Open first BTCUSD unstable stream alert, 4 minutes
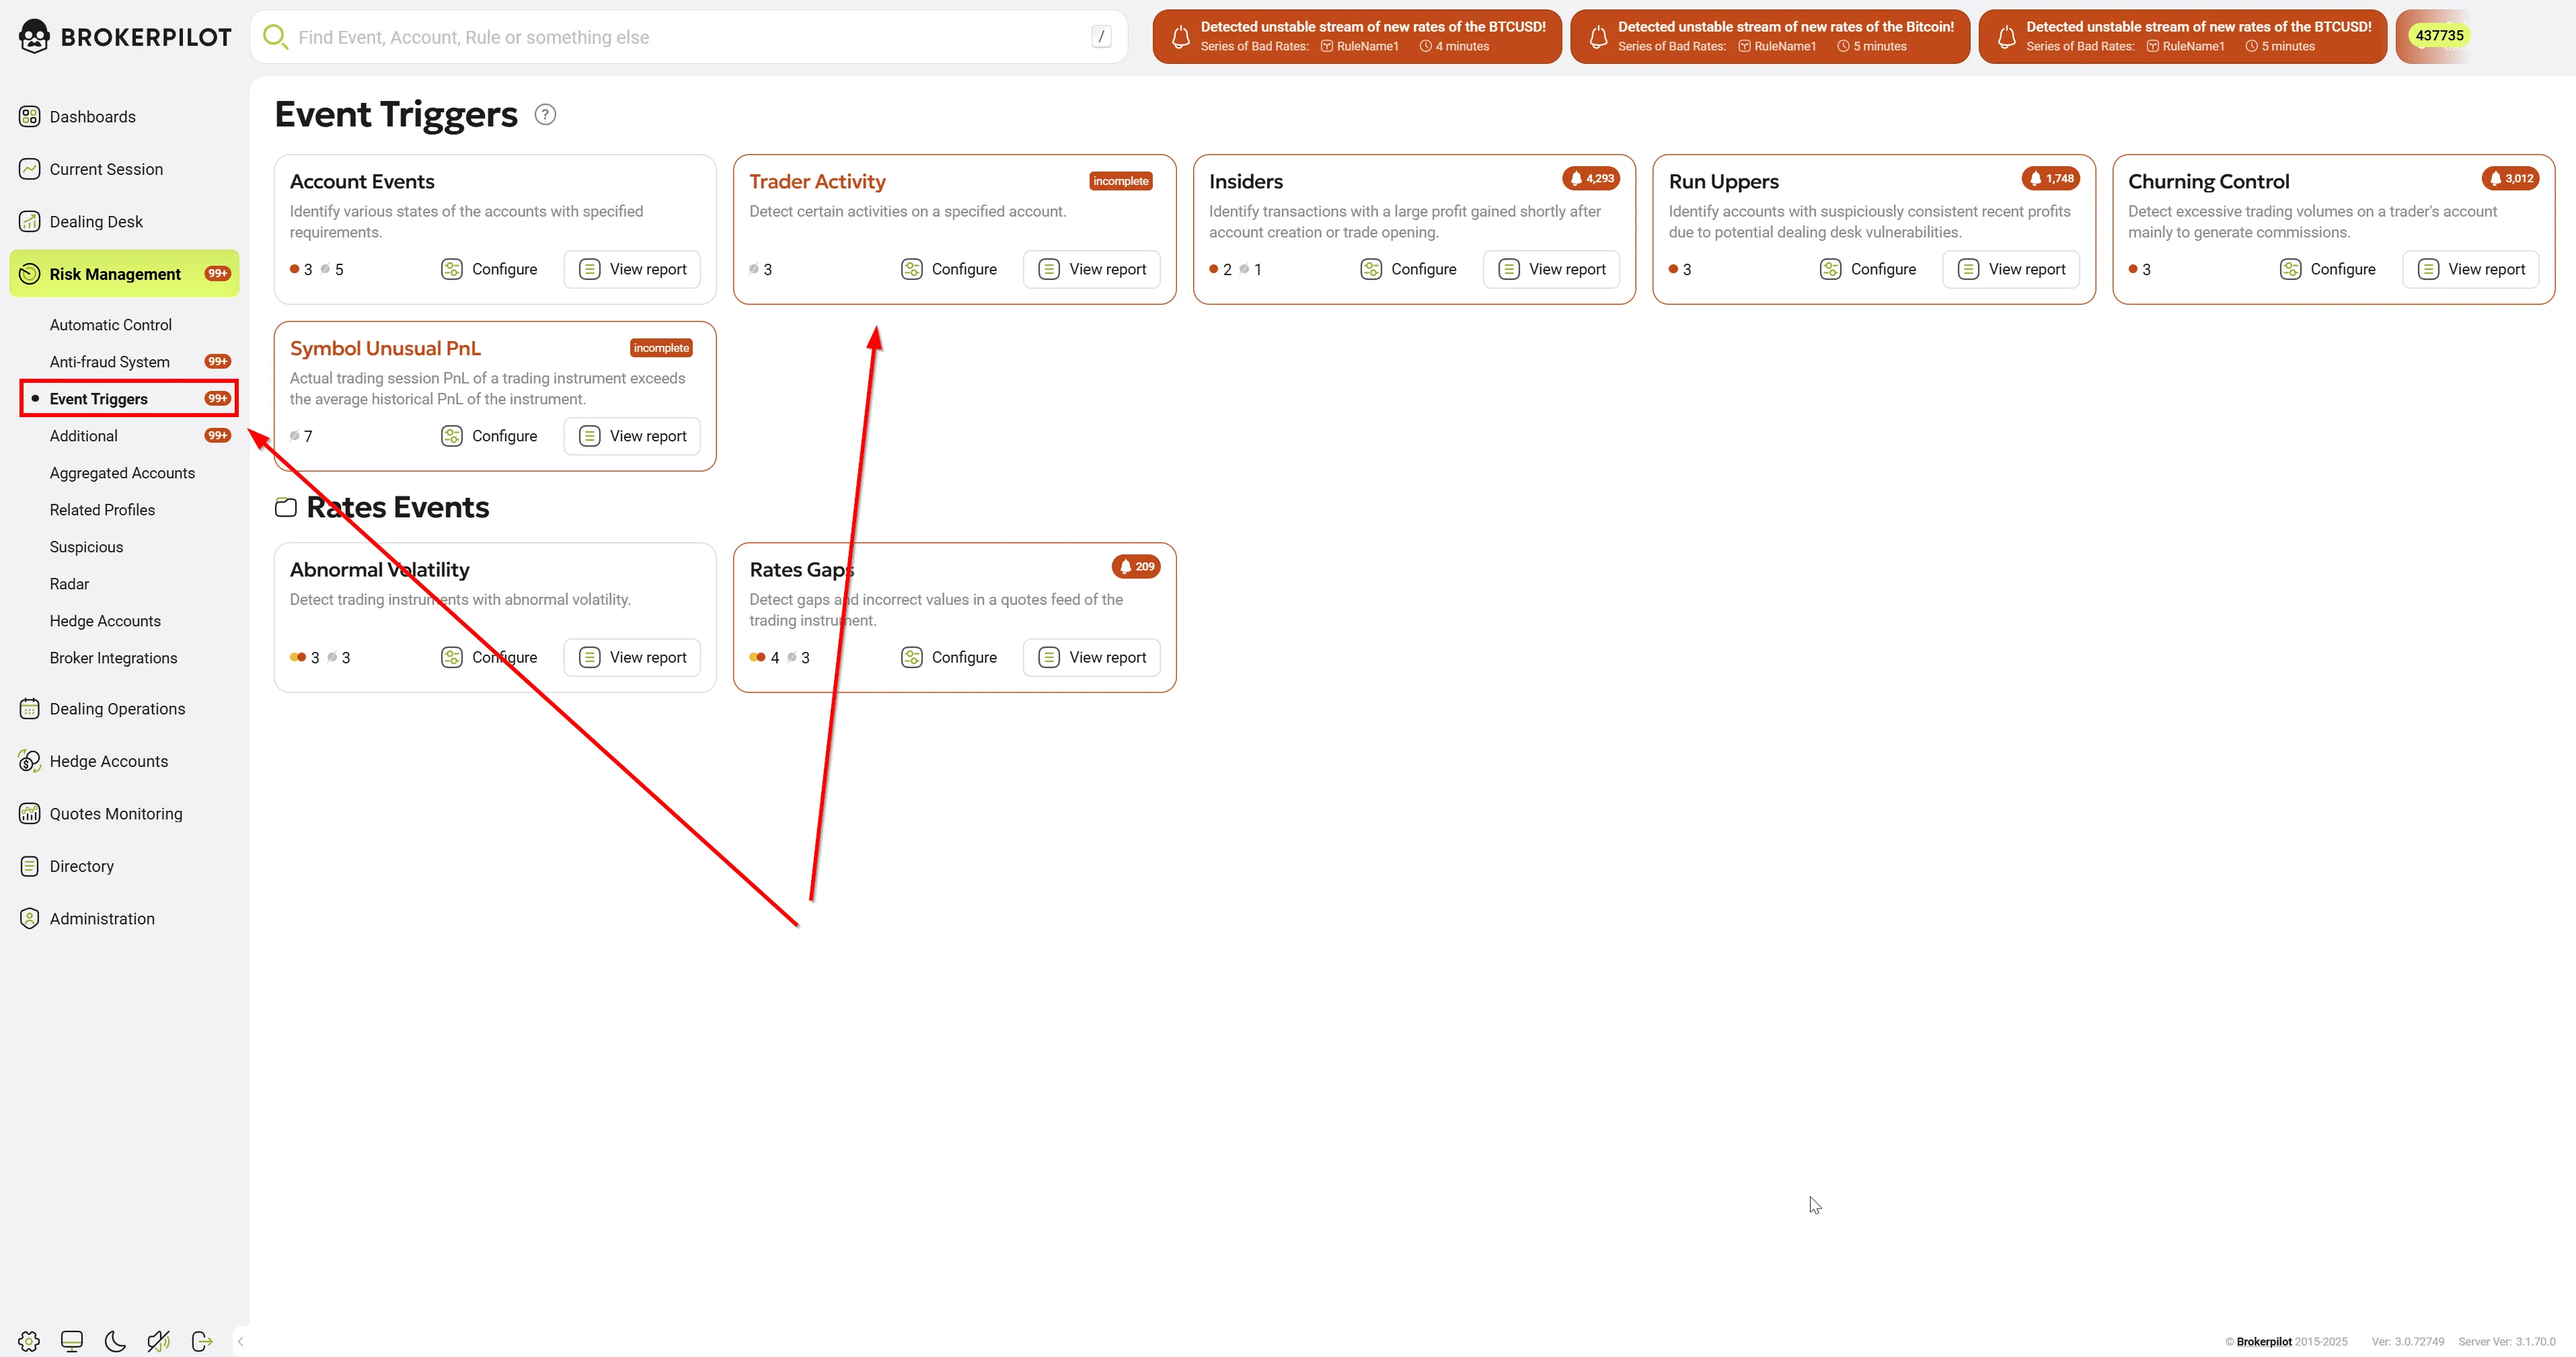2576x1357 pixels. pos(1357,37)
